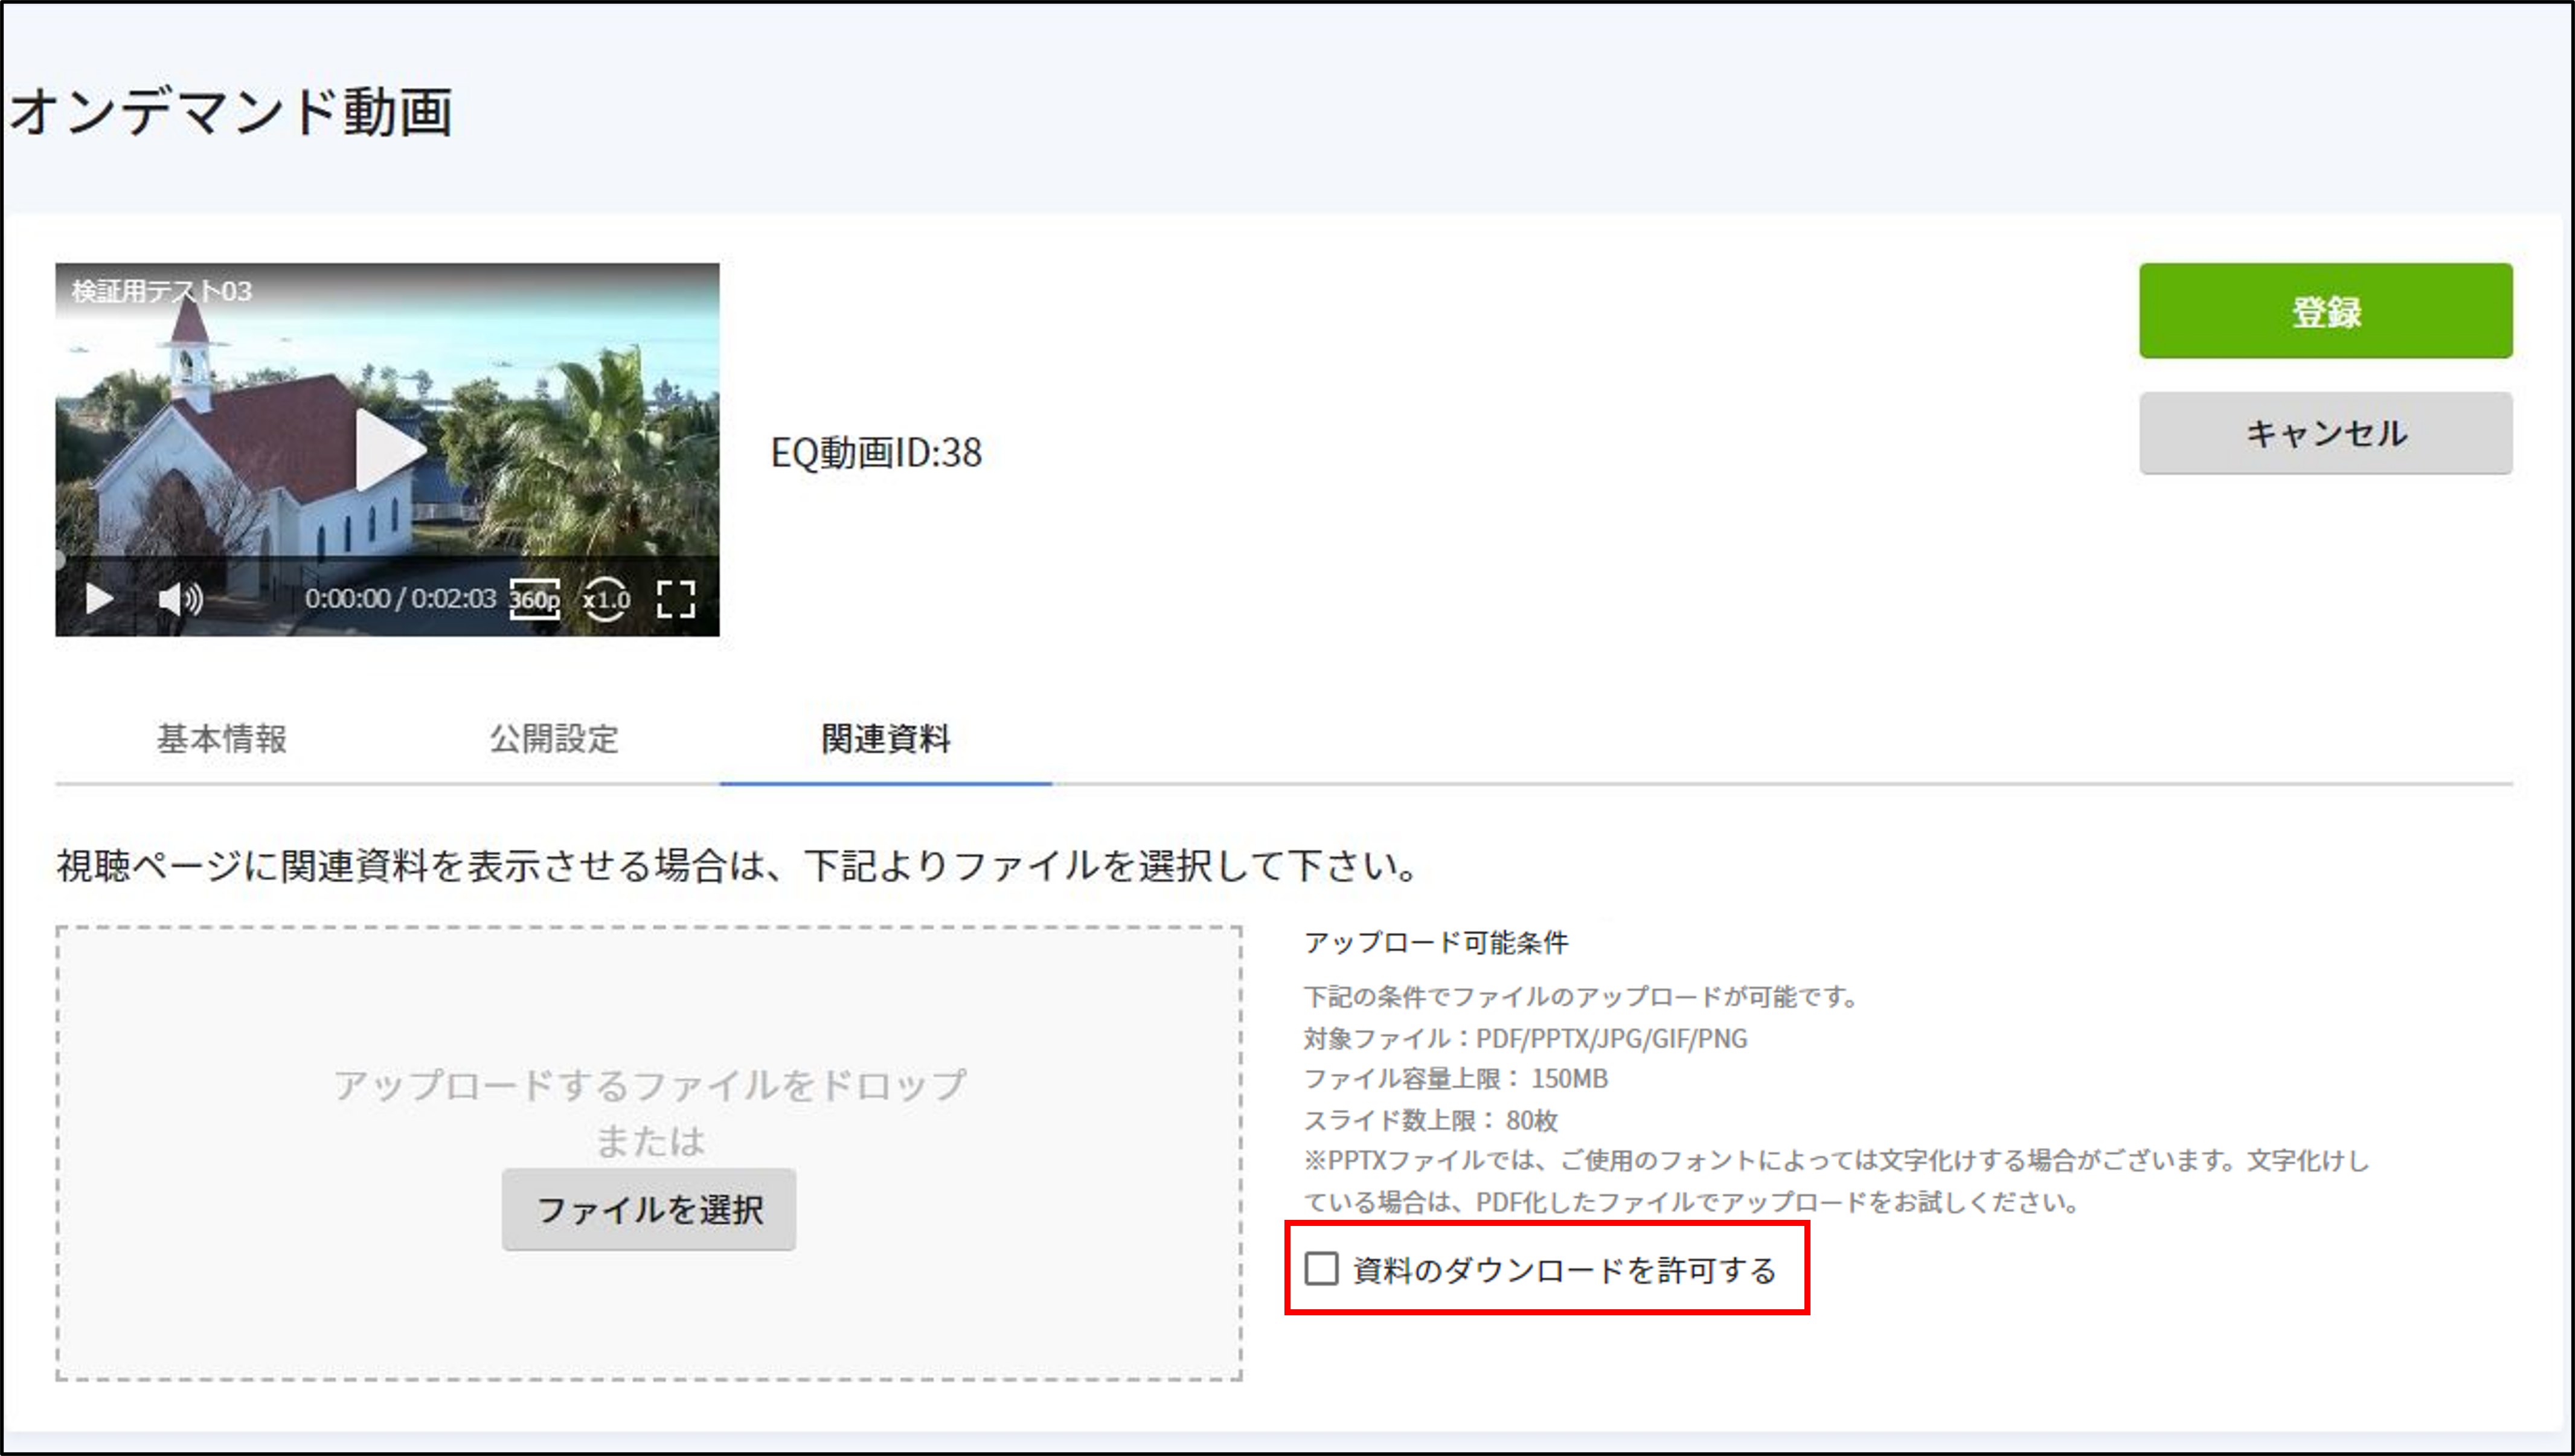Image resolution: width=2575 pixels, height=1456 pixels.
Task: Click the playback time 0:00:00 / 0:02:03
Action: tap(400, 599)
